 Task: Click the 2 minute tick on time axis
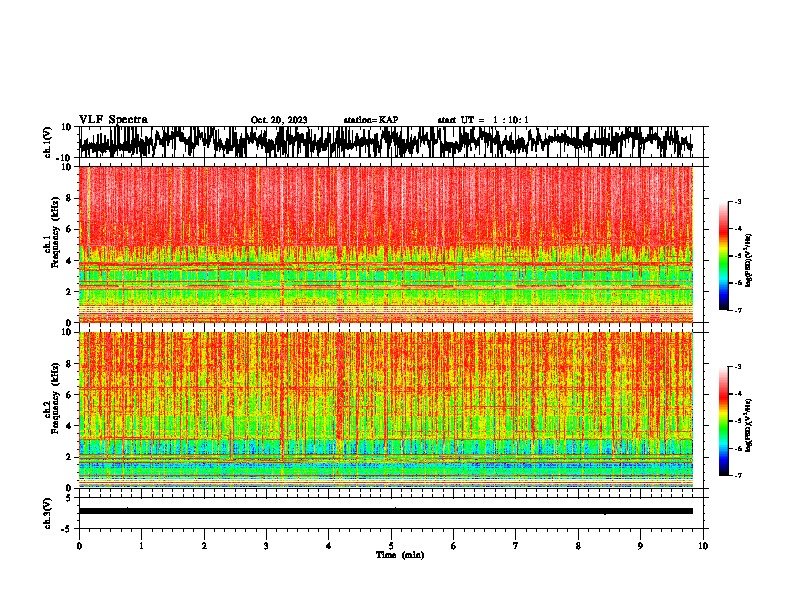[x=204, y=546]
